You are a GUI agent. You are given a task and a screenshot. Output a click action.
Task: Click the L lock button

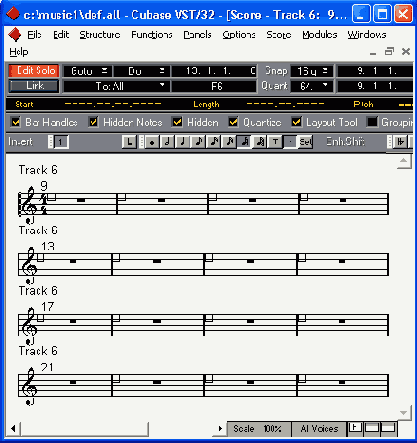pos(129,142)
